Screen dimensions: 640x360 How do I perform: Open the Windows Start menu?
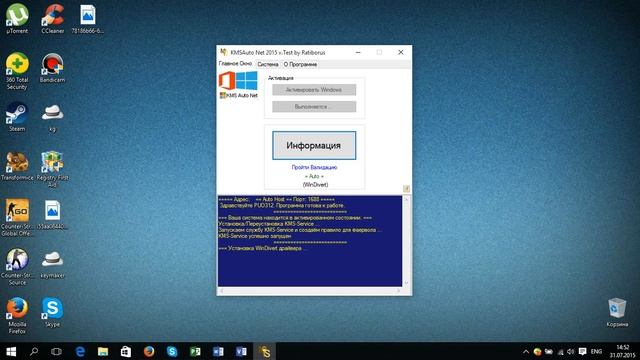11,351
